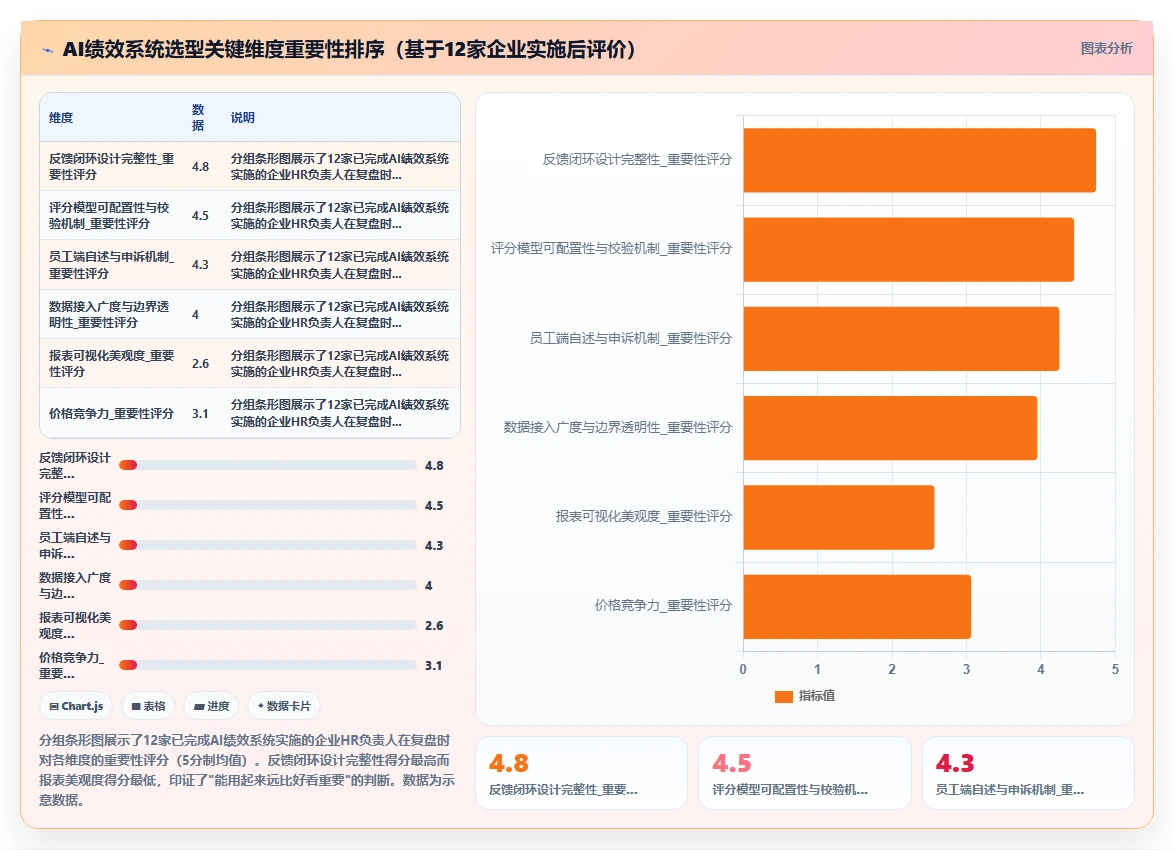
Task: Click the 2.6 value in the table
Action: (x=200, y=364)
